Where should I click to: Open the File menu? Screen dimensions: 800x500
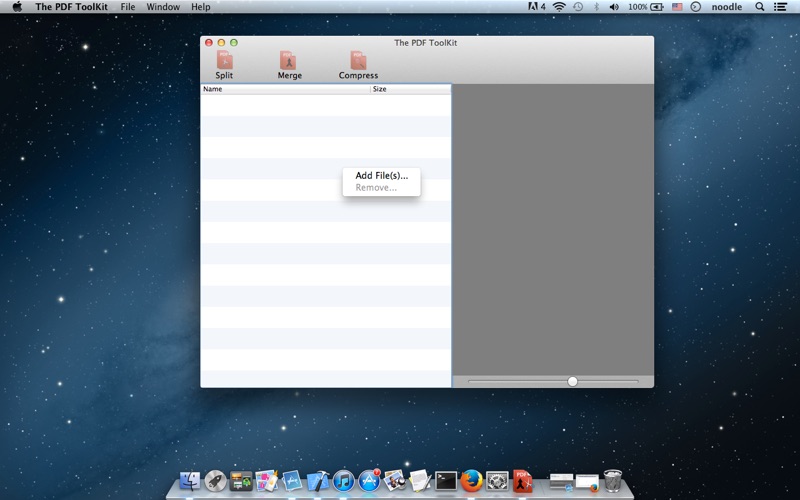coord(128,7)
